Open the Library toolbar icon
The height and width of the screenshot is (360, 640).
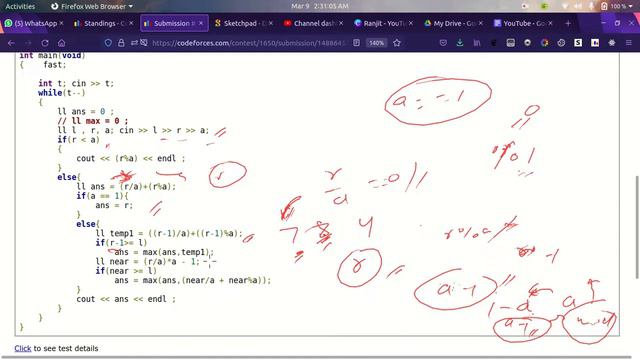click(x=477, y=43)
